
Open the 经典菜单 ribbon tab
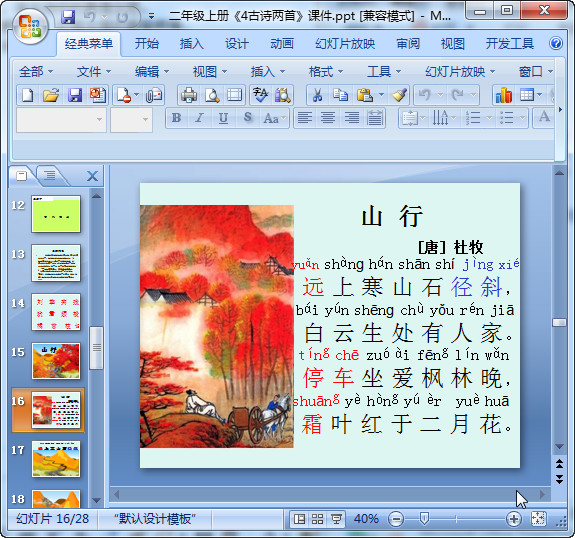[x=89, y=44]
